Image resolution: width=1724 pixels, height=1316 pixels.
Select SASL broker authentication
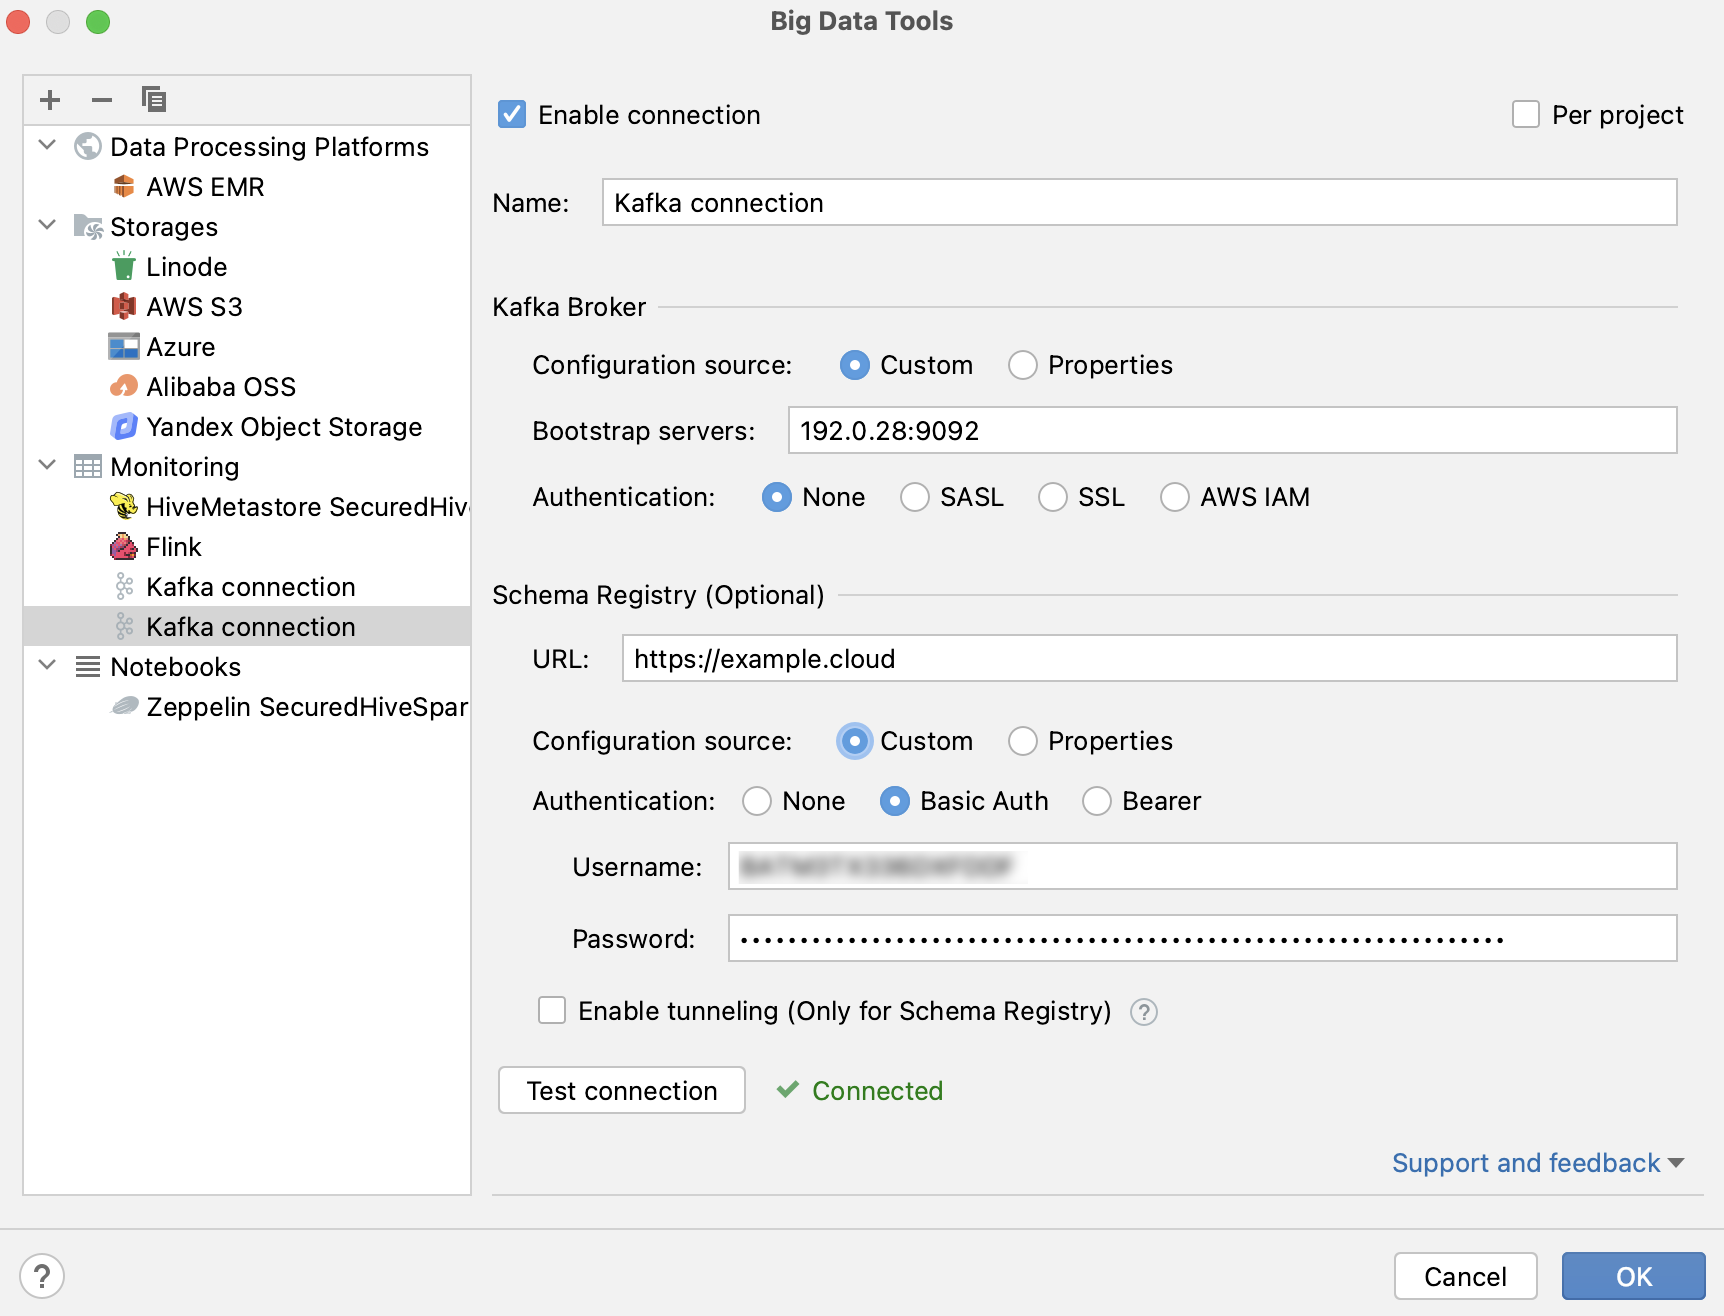click(915, 497)
